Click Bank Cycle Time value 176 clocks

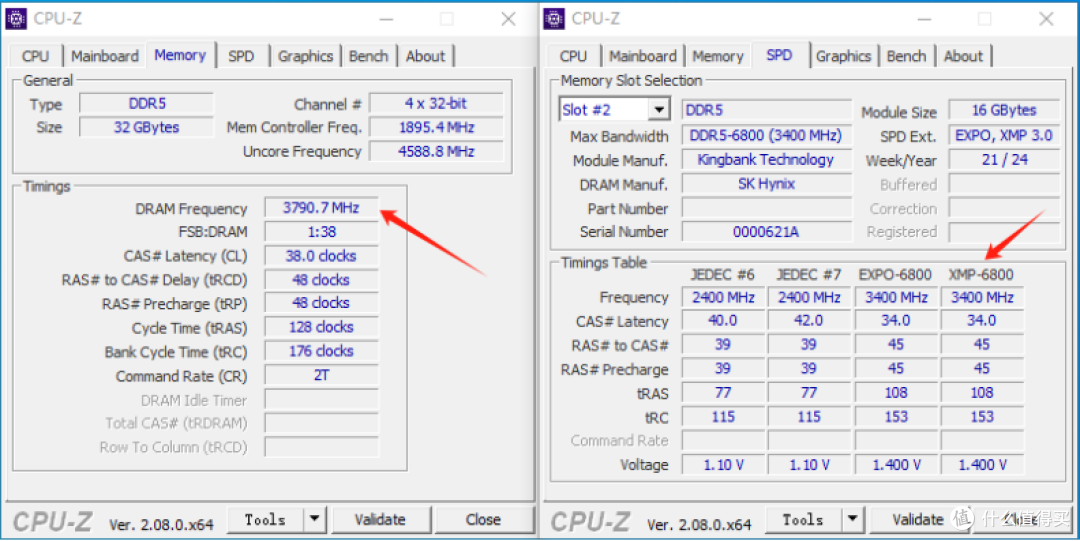[322, 351]
